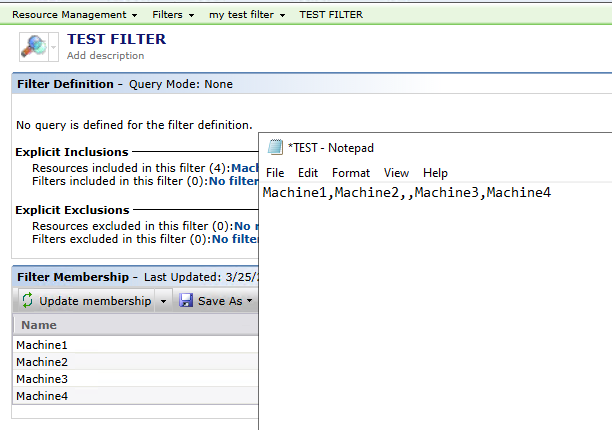The image size is (612, 430).
Task: Select the Machine2 row in membership
Action: tap(135, 362)
